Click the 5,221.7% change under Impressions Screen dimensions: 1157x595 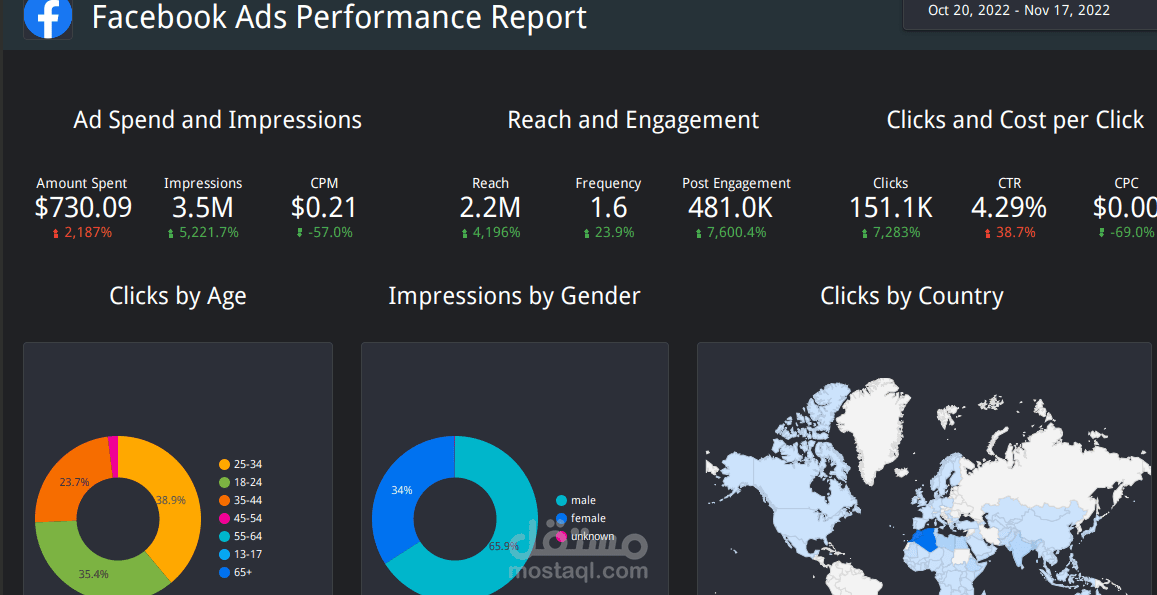203,233
